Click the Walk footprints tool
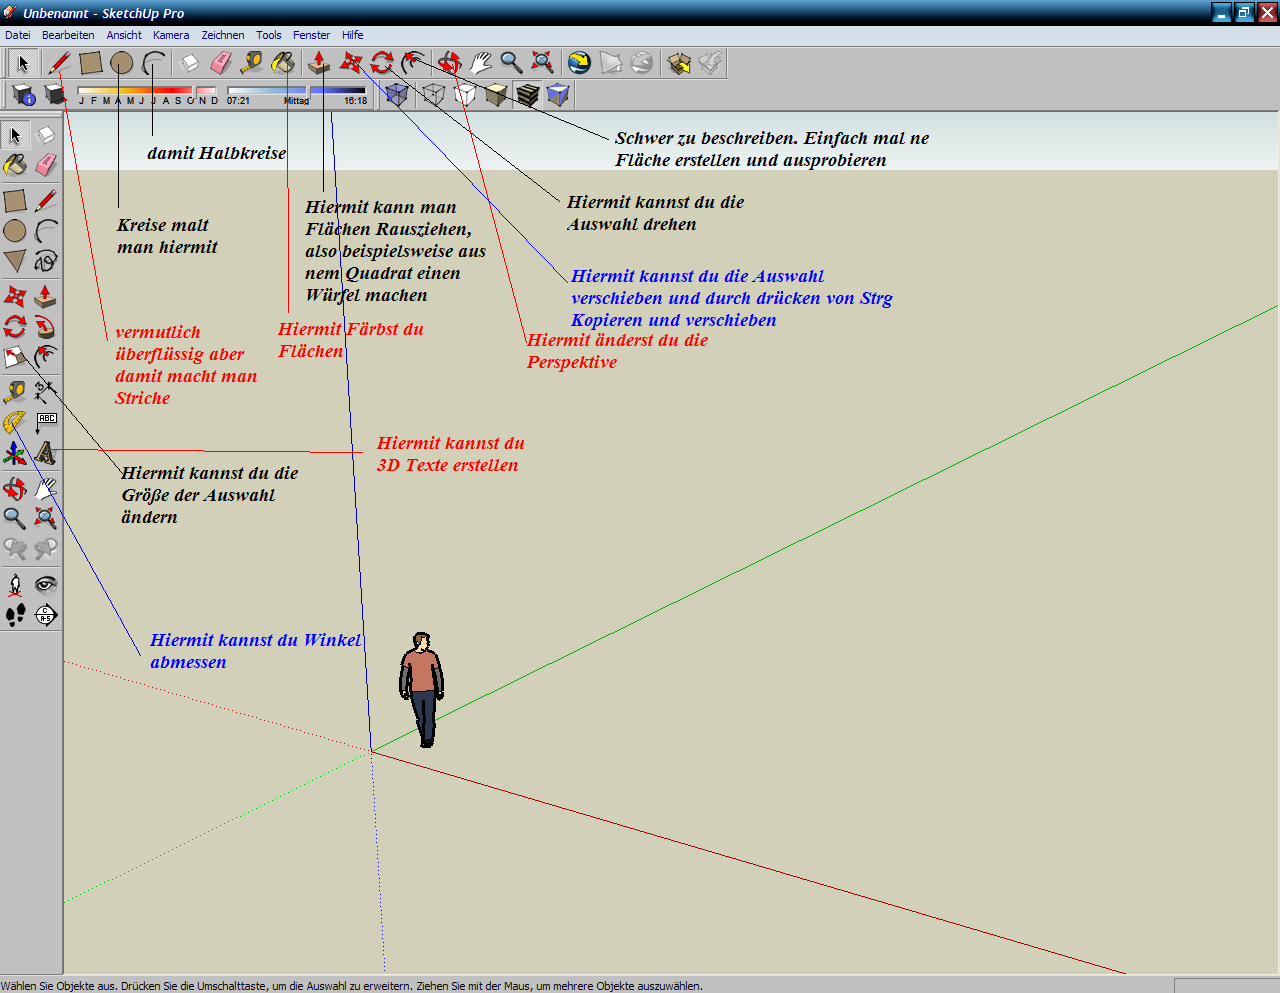The image size is (1280, 993). tap(14, 615)
